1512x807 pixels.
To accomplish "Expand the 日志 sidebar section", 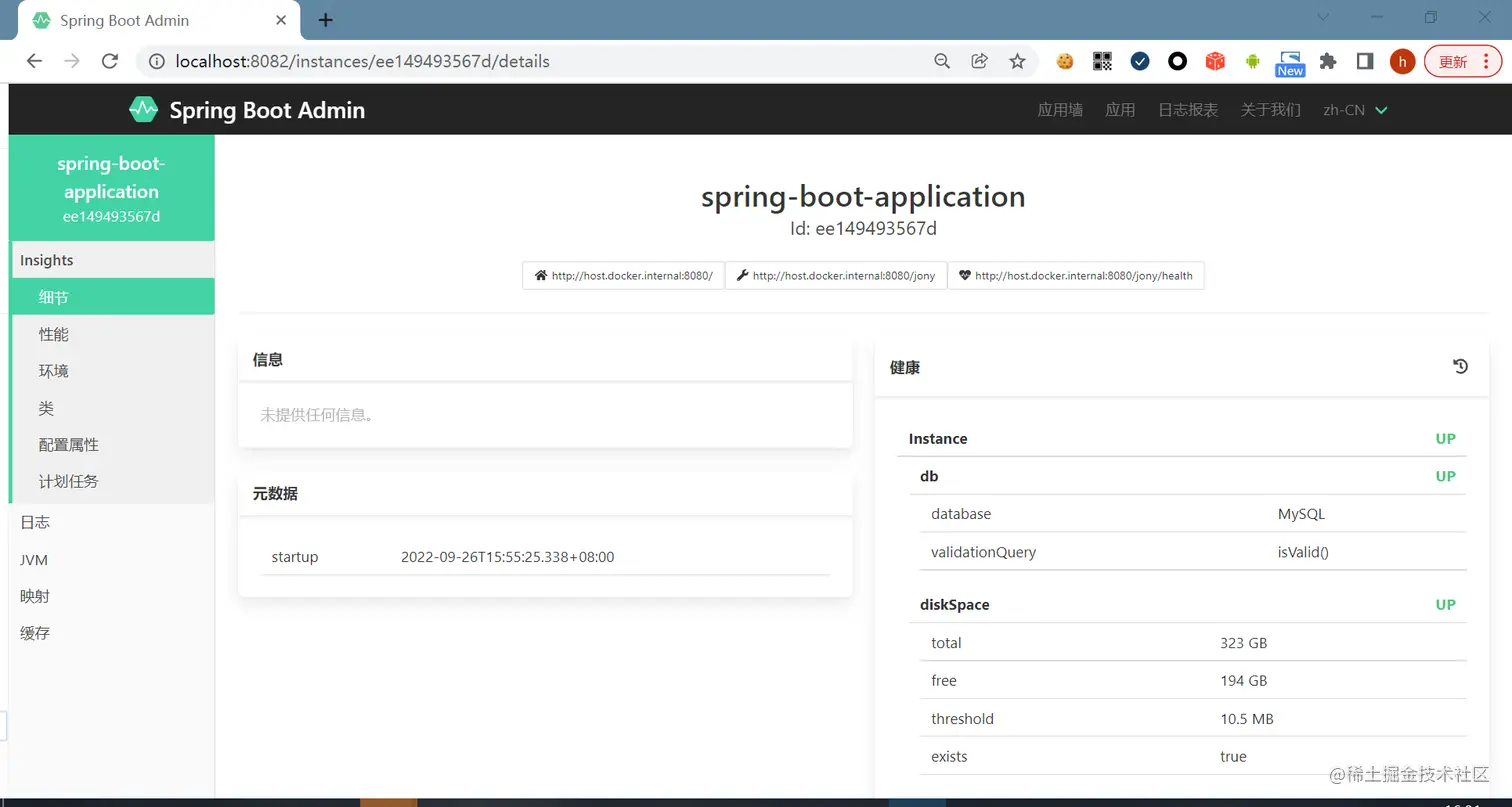I will coord(111,522).
